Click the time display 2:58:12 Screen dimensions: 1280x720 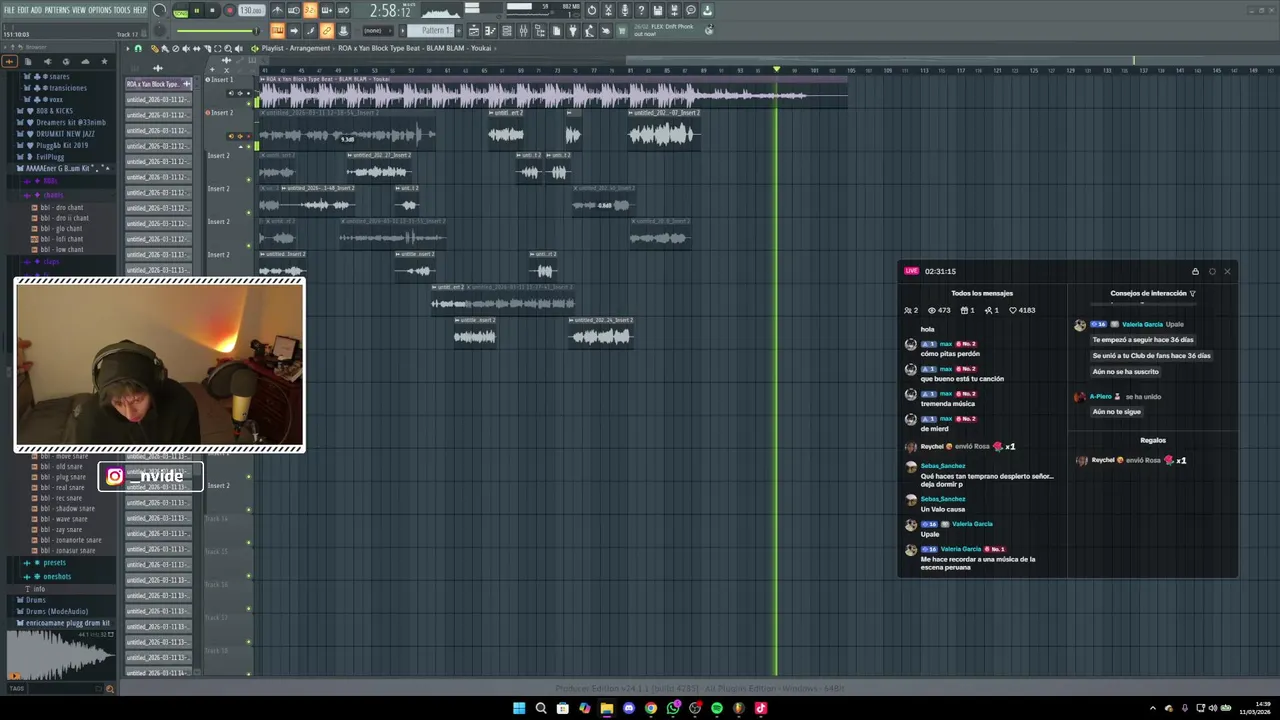point(391,11)
